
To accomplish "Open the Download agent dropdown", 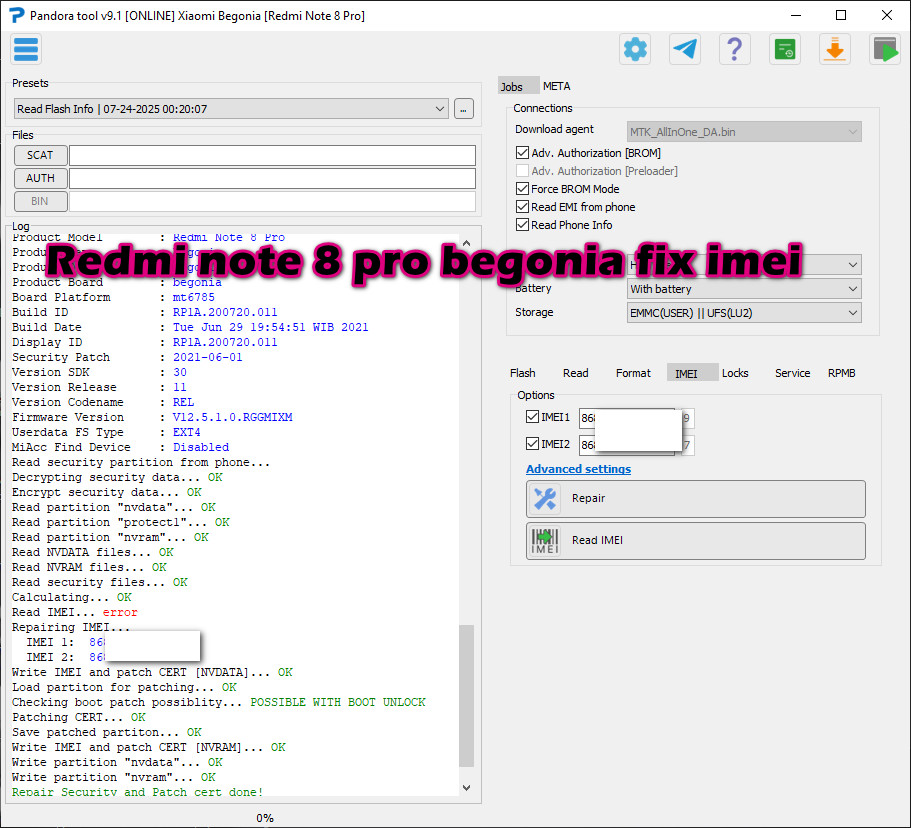I will click(744, 132).
